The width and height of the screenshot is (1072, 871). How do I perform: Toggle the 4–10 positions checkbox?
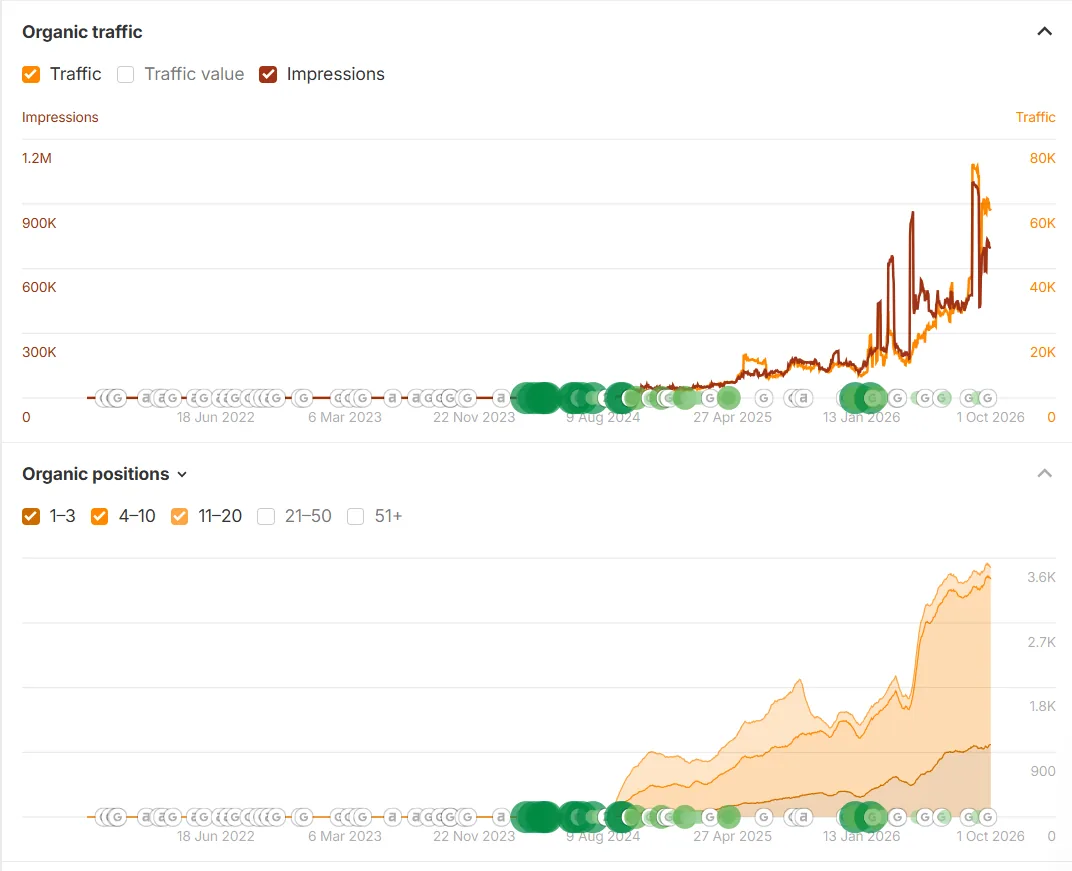coord(99,516)
